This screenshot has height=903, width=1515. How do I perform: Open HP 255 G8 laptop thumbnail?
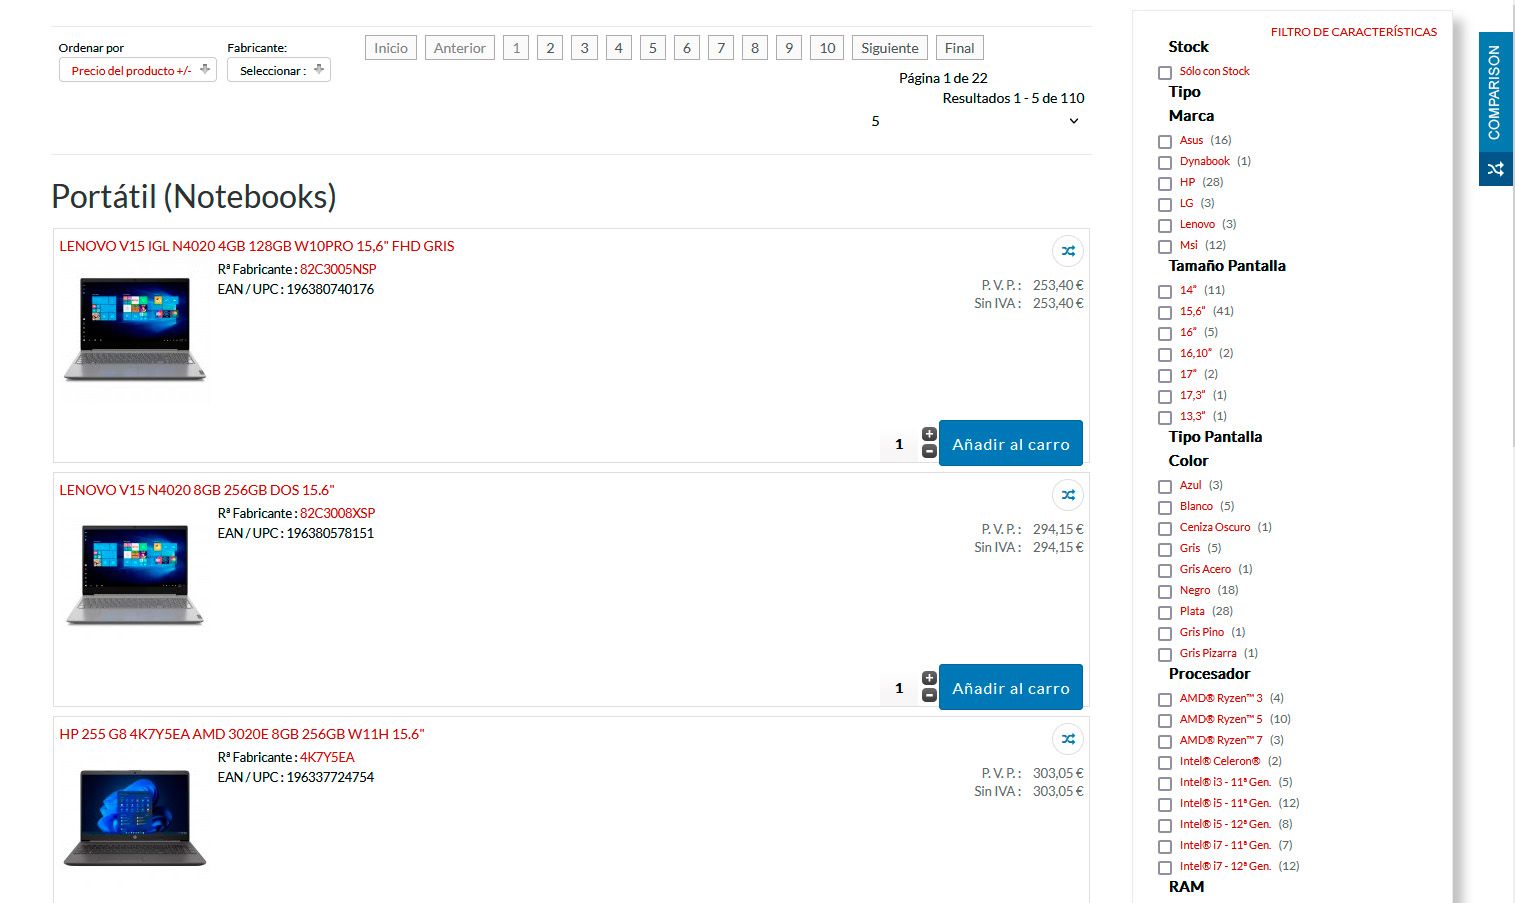click(135, 818)
